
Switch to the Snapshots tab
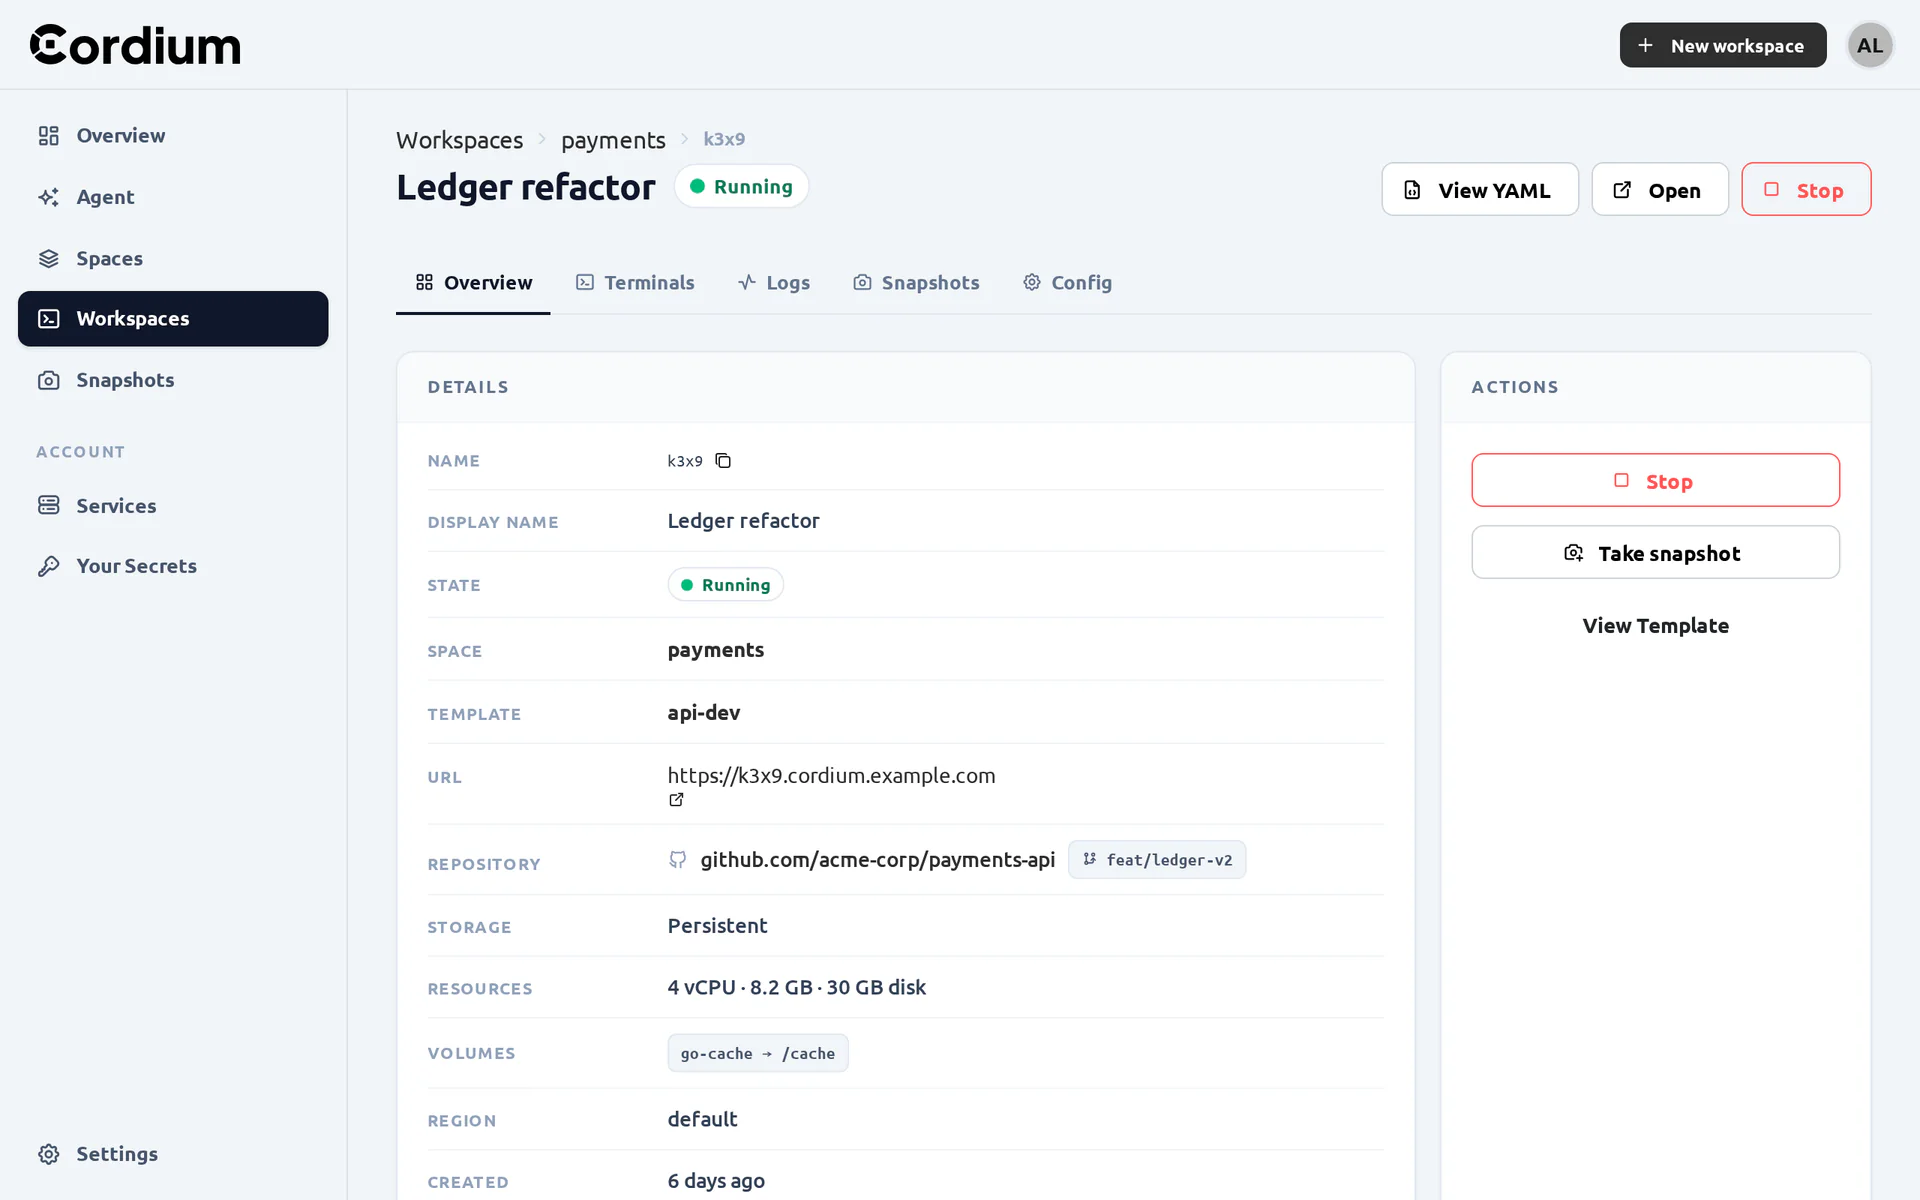pos(916,283)
